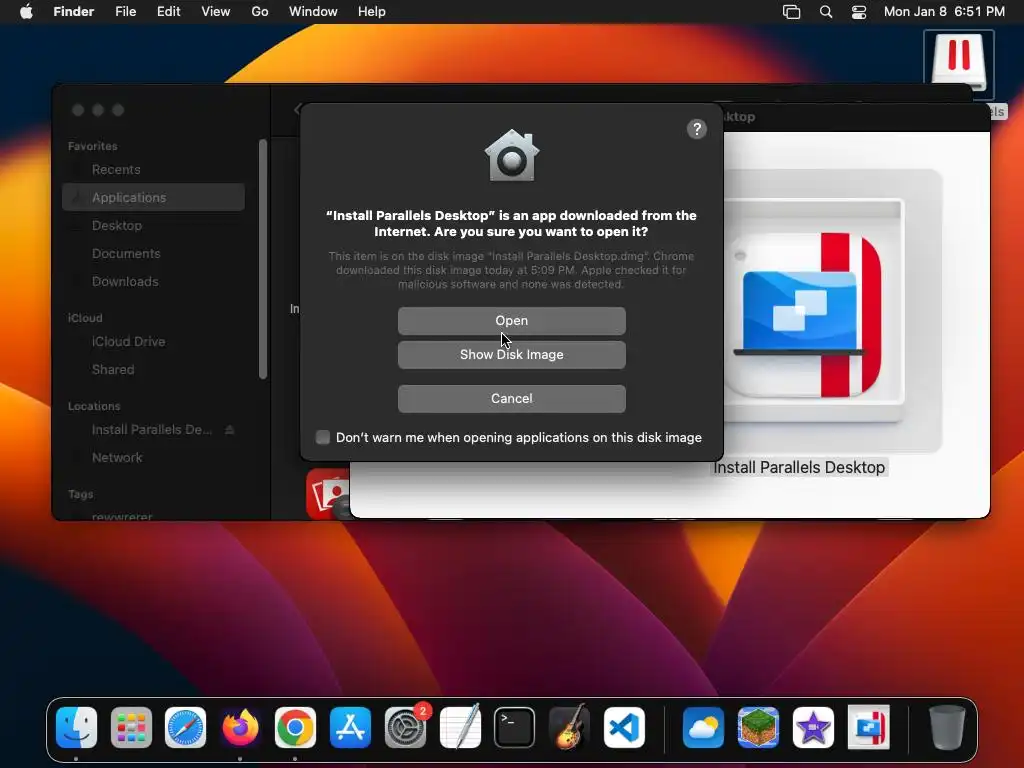Open Spotlight search
This screenshot has width=1024, height=768.
point(825,12)
